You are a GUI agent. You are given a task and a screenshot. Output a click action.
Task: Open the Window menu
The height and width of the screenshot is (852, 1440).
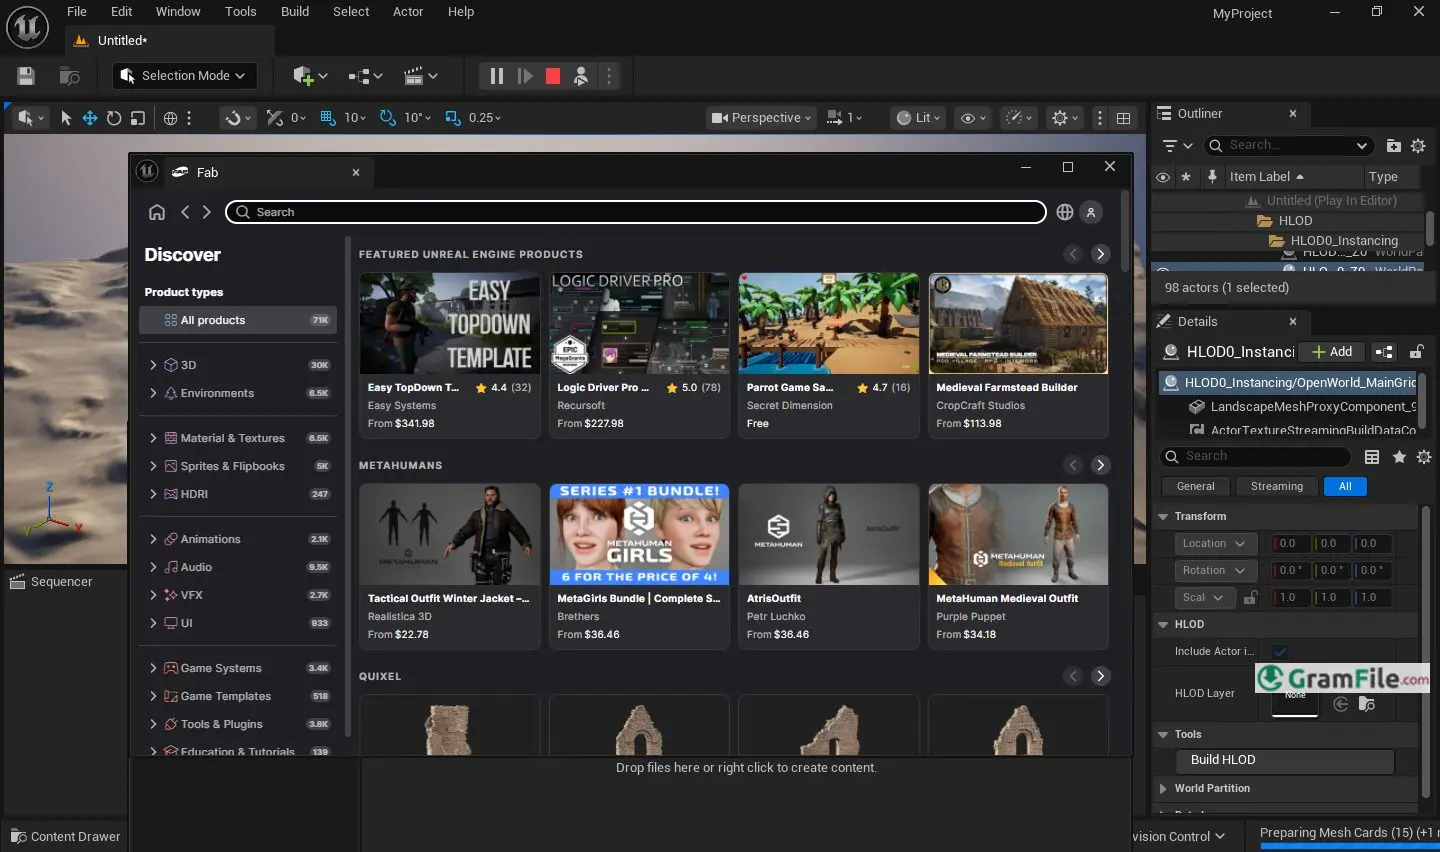click(x=178, y=12)
